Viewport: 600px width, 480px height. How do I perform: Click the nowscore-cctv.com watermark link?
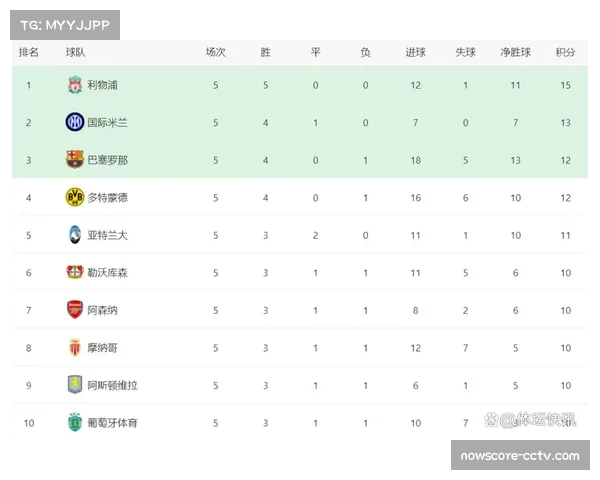point(519,456)
